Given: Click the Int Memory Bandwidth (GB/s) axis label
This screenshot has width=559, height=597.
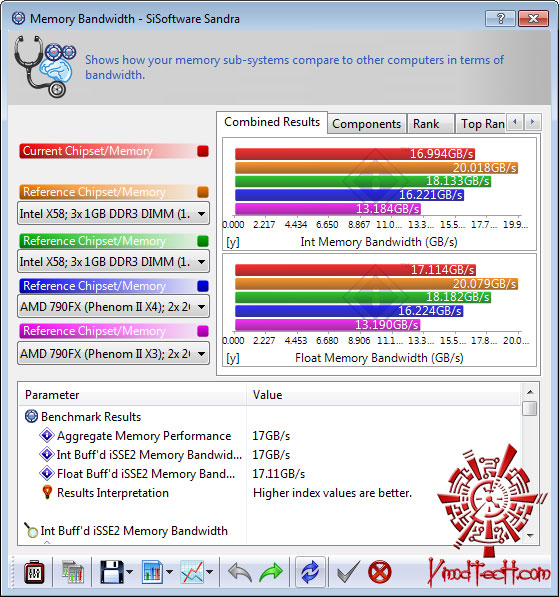Looking at the screenshot, I should click(x=379, y=242).
